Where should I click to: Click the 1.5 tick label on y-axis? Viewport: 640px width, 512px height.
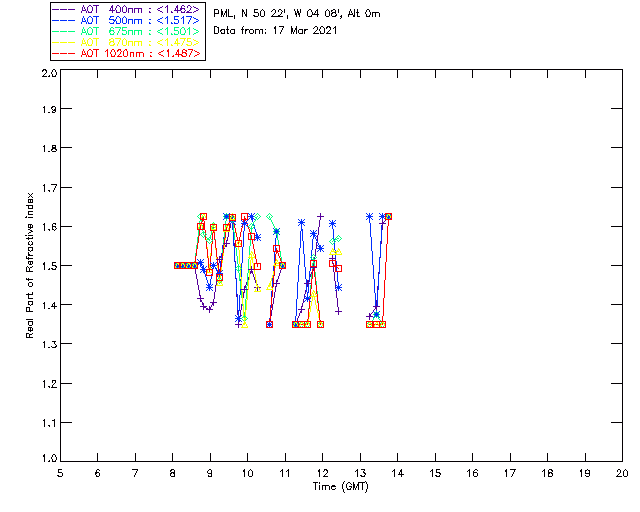pos(47,266)
